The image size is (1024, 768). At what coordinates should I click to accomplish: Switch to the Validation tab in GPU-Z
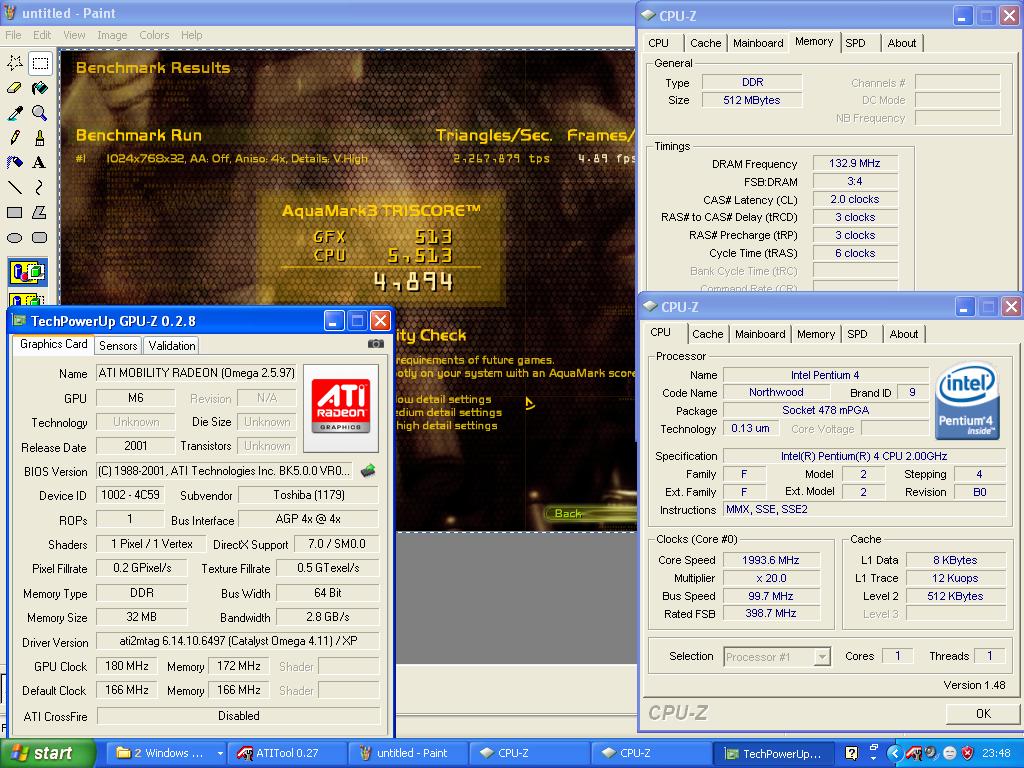point(172,345)
